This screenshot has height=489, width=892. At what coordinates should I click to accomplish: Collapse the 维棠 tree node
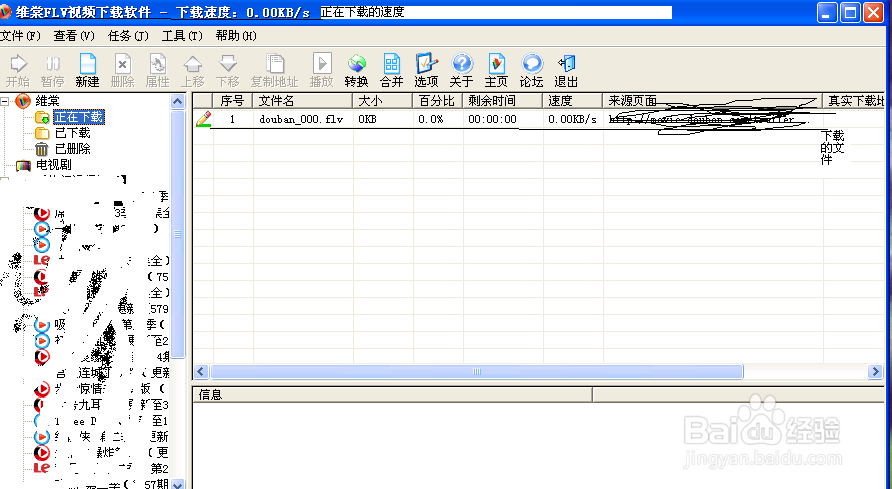tap(5, 102)
